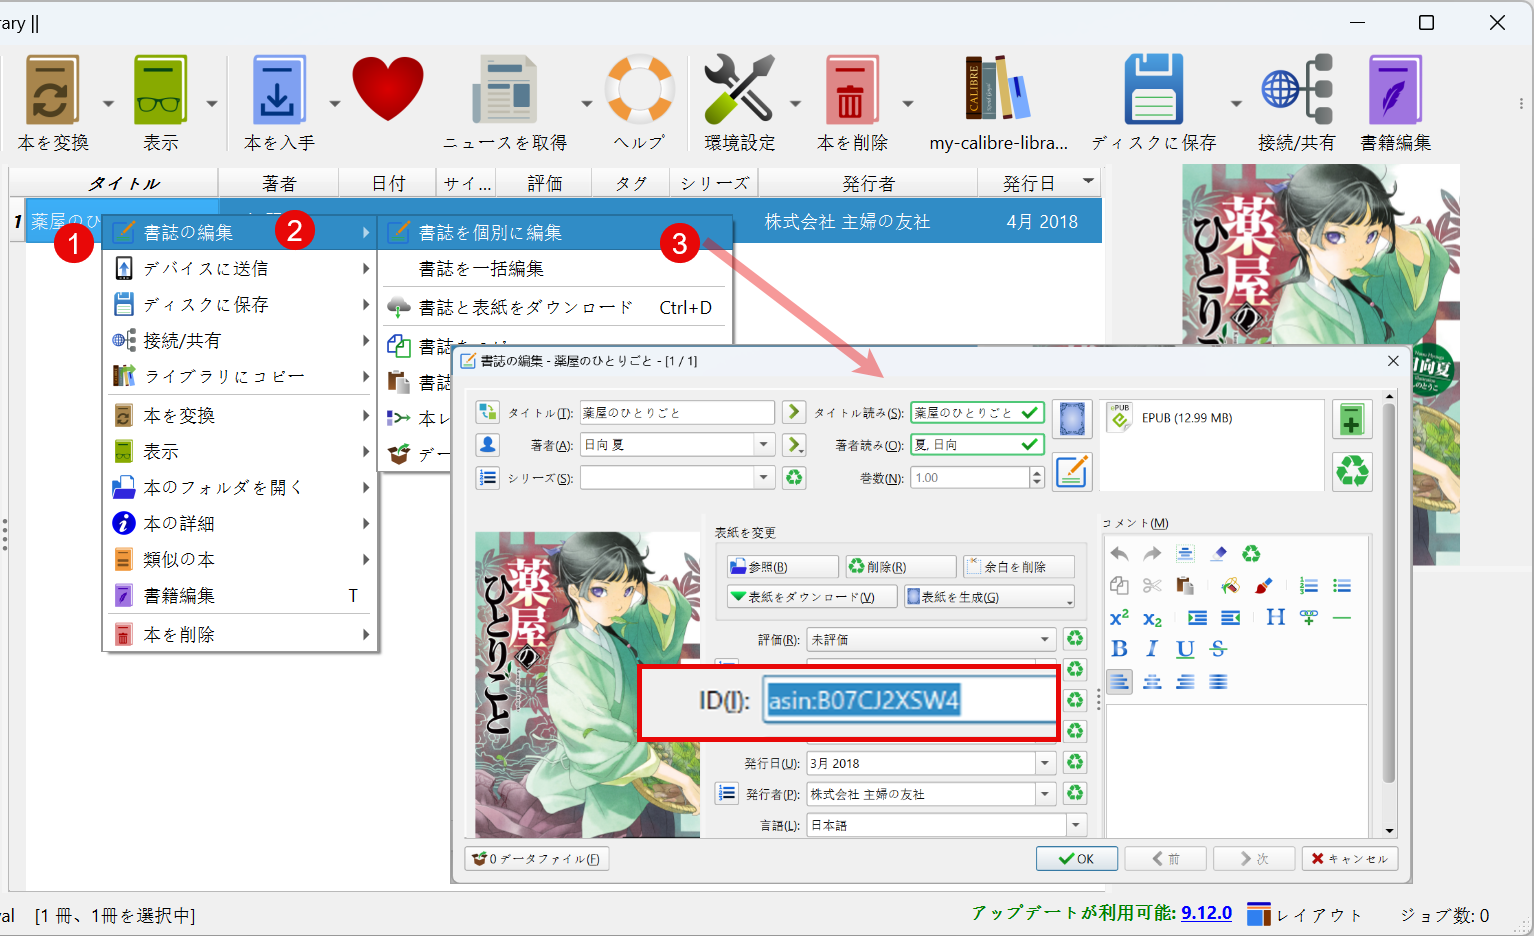Expand dropdown arrow beside 本を変換
The image size is (1534, 936).
[x=108, y=103]
